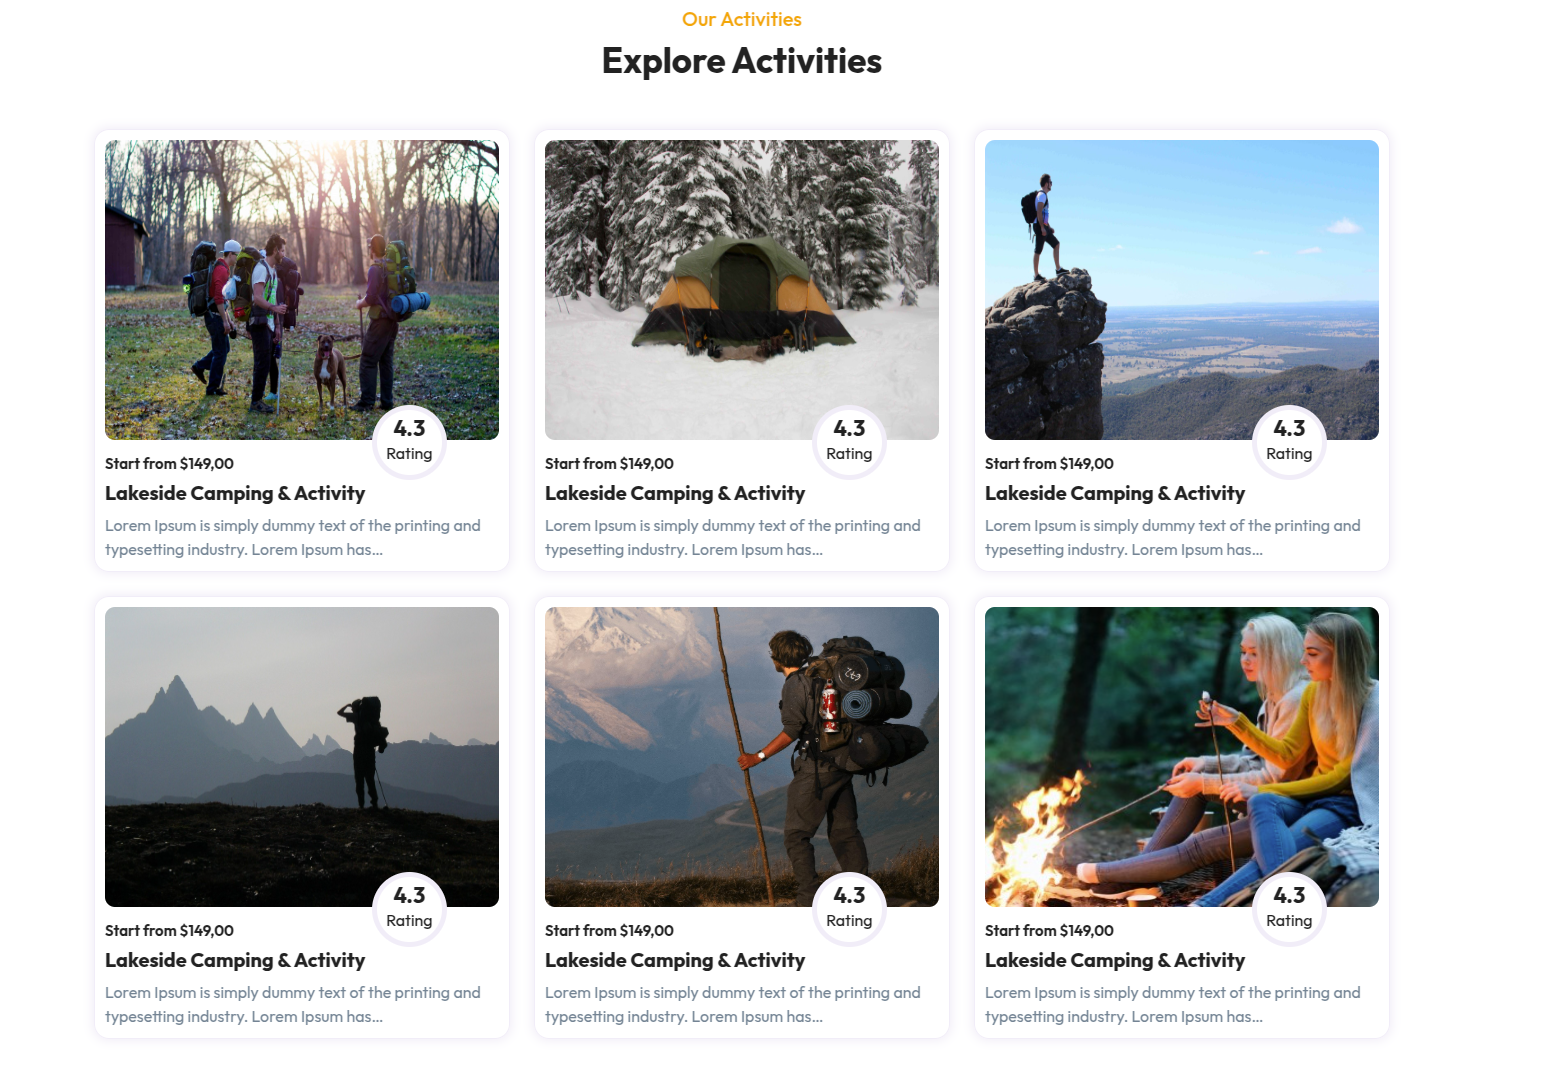The height and width of the screenshot is (1078, 1567).
Task: Click rating badge on rock cliff card
Action: pyautogui.click(x=1289, y=442)
